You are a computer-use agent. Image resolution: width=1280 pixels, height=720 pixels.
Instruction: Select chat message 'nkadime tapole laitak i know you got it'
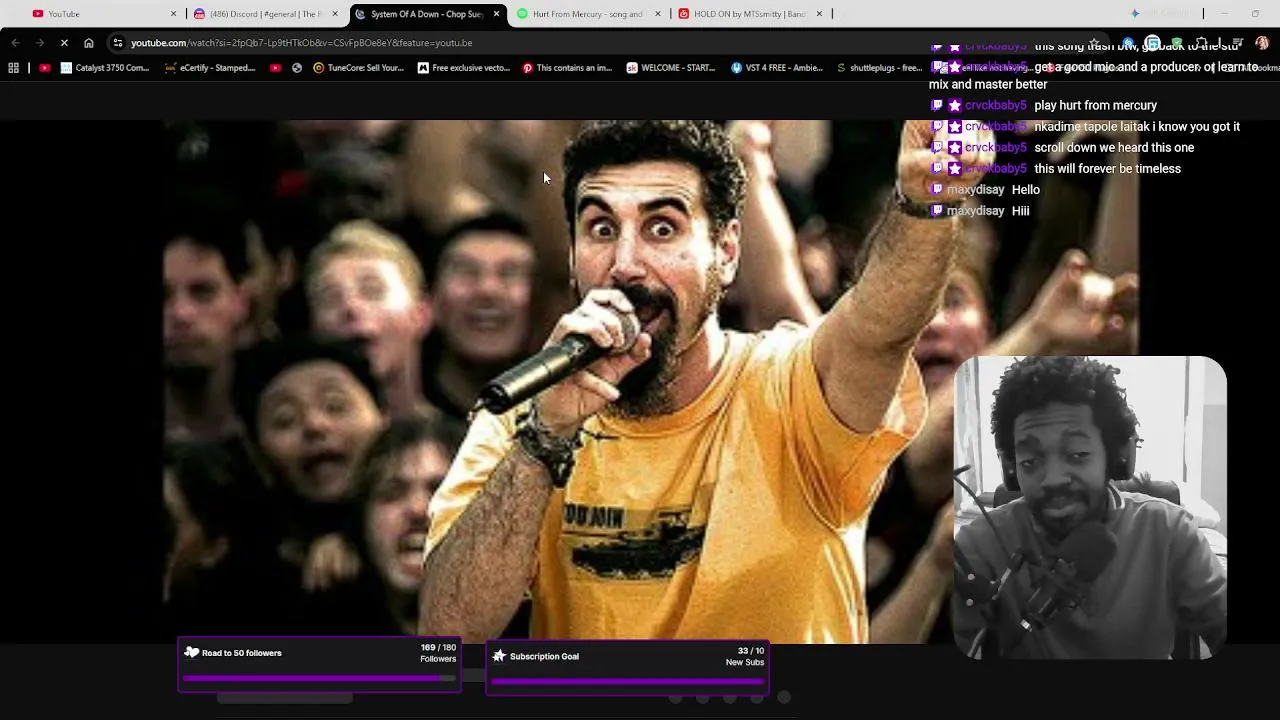pyautogui.click(x=1137, y=126)
